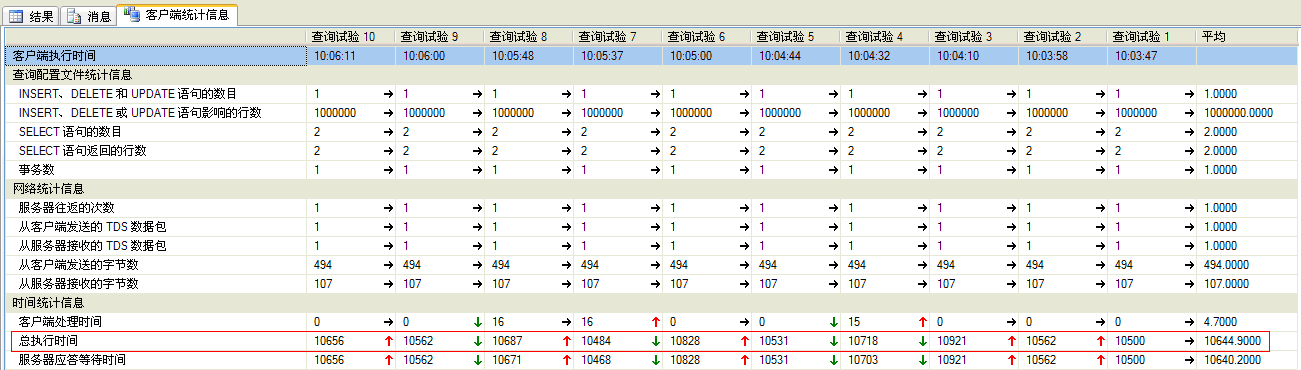Click the 10644.9000 average value
Screen dimensions: 1301x370
click(x=1232, y=340)
